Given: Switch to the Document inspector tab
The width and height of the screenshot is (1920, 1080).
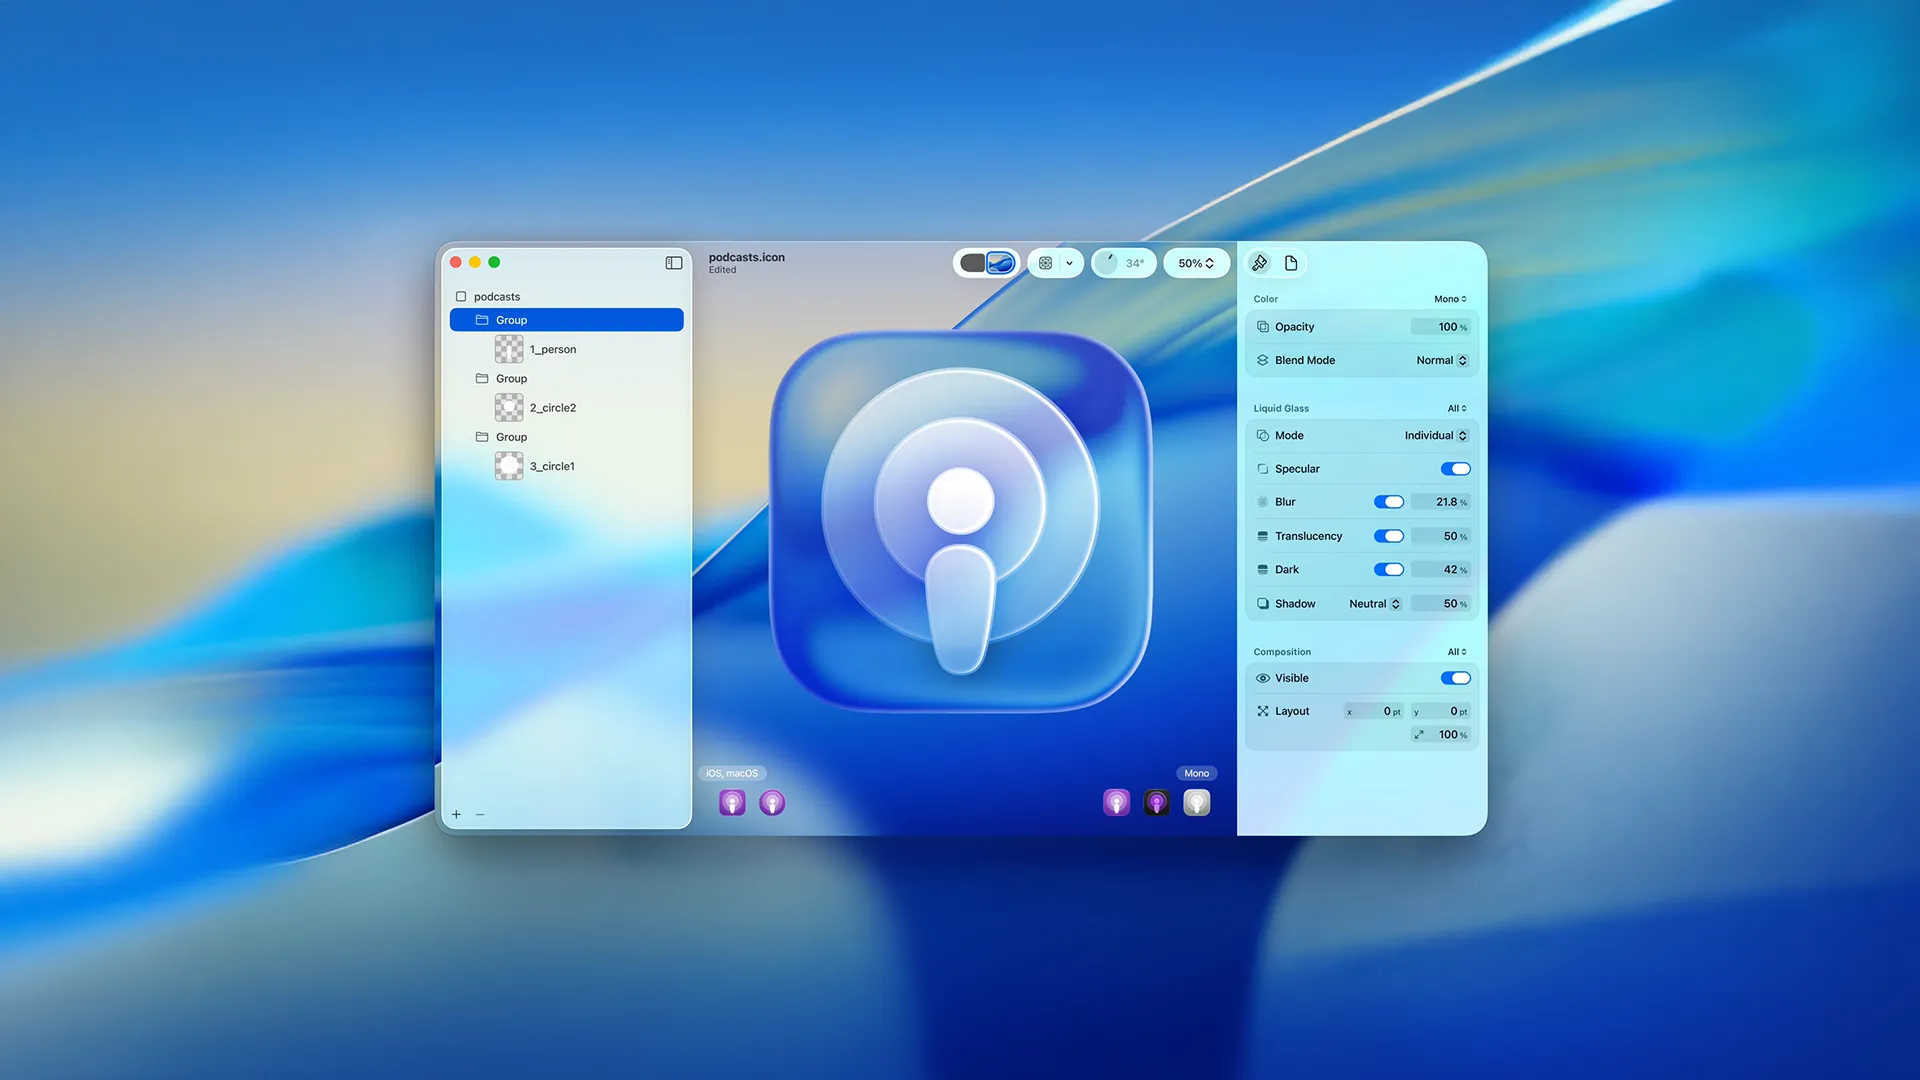Looking at the screenshot, I should 1291,263.
